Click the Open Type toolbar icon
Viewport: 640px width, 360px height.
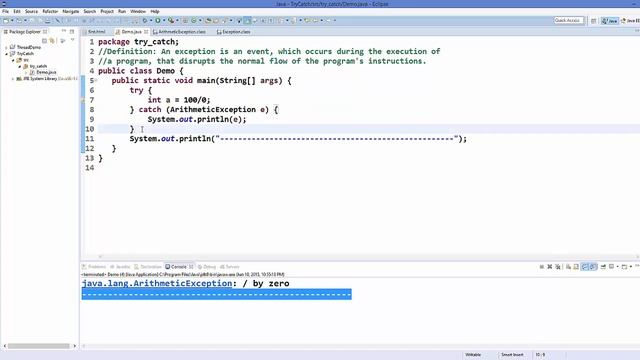pos(208,20)
